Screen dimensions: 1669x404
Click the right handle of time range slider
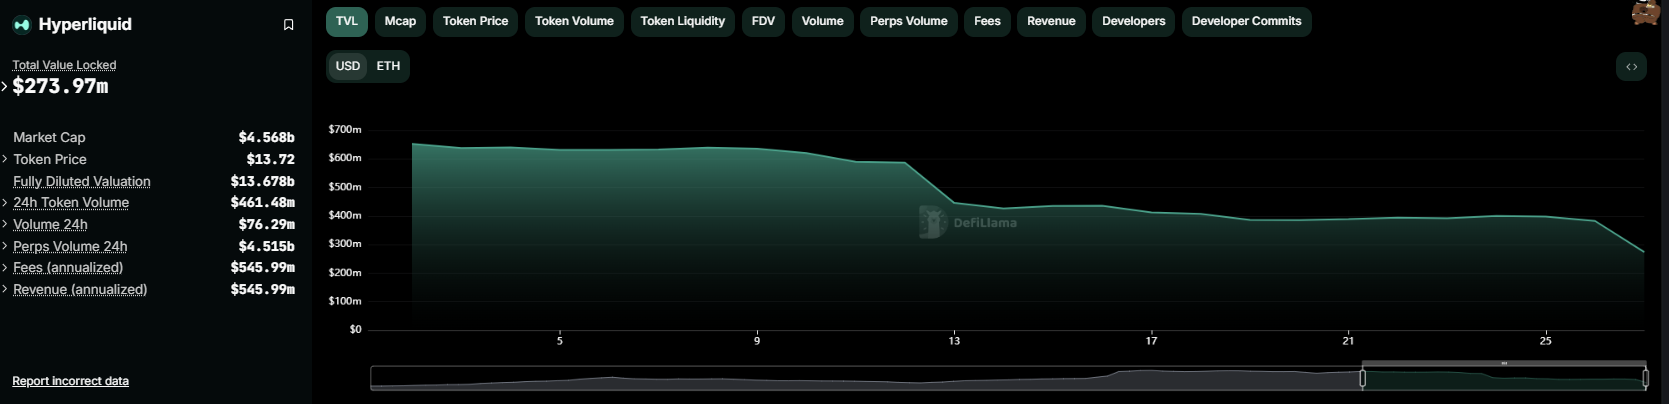coord(1645,378)
